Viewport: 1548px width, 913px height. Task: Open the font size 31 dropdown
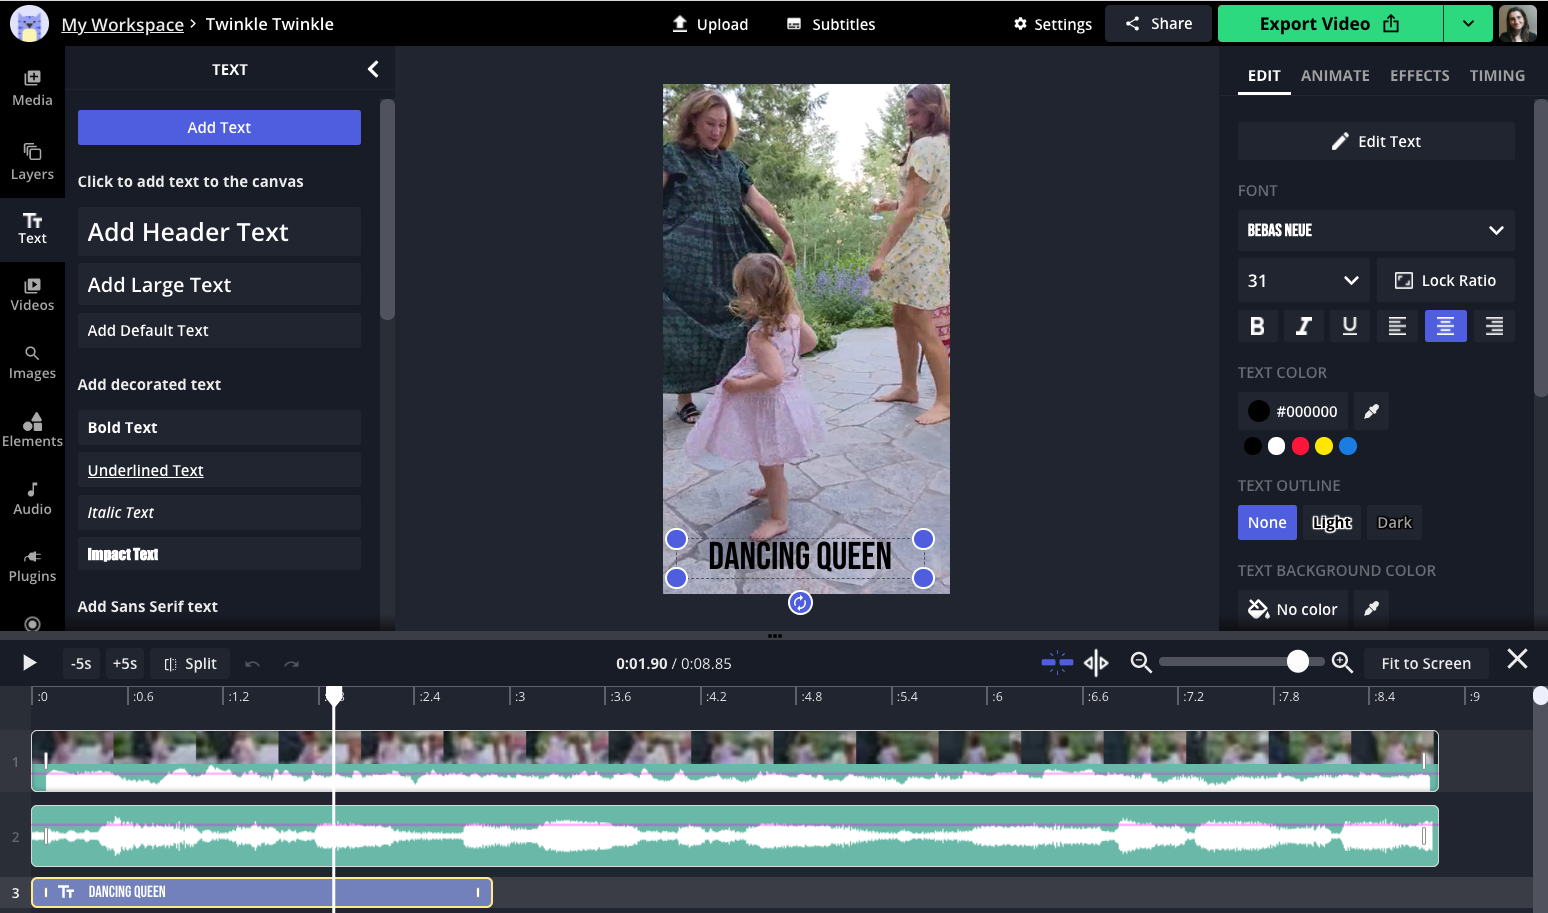(1302, 281)
